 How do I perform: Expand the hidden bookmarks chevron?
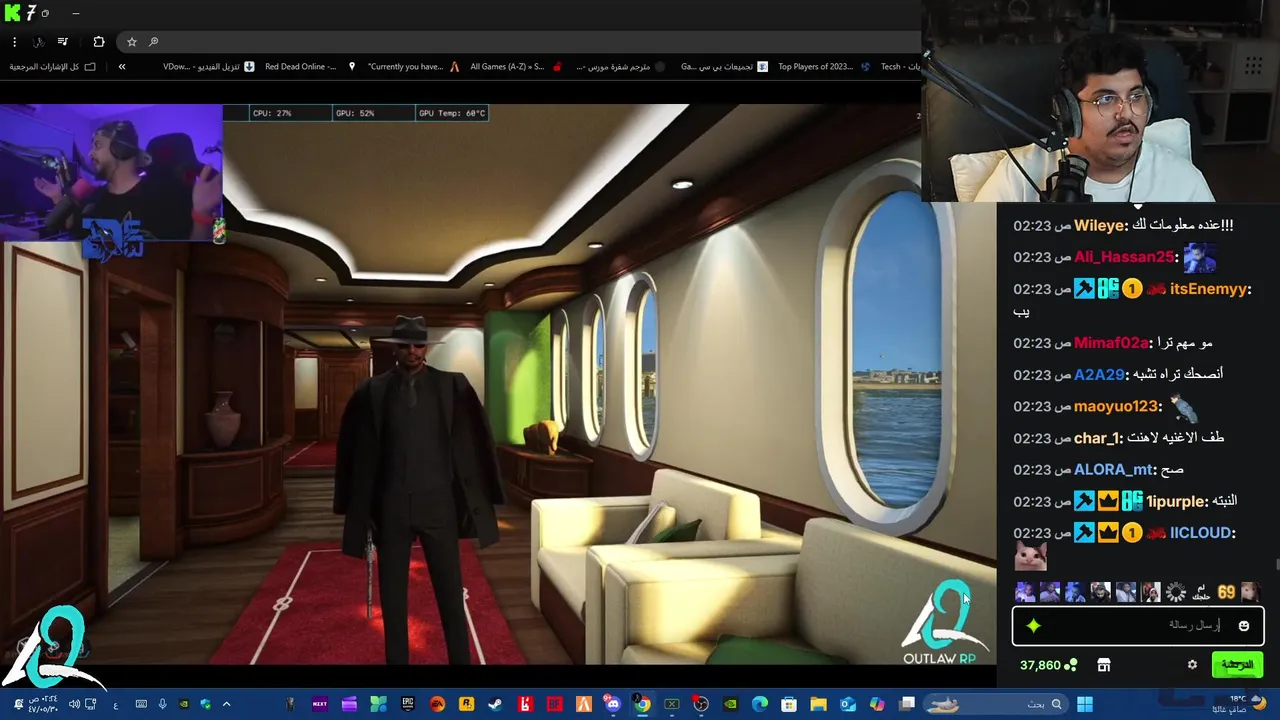(x=122, y=67)
